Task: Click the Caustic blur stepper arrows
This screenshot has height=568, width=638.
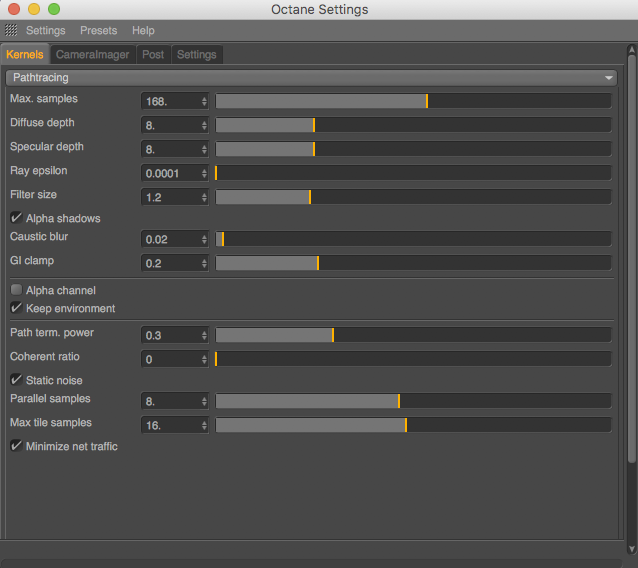Action: click(x=204, y=239)
